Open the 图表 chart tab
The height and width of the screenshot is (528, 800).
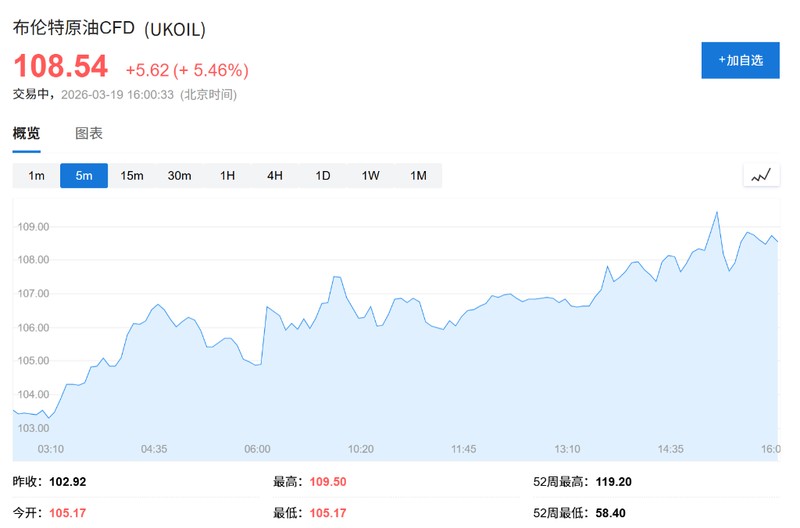[89, 134]
